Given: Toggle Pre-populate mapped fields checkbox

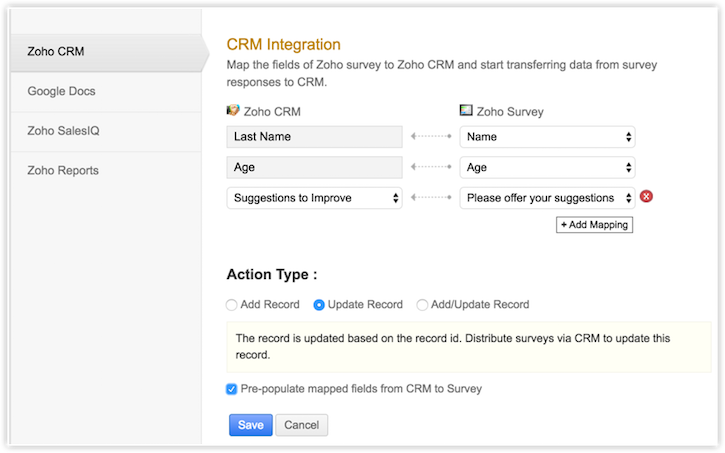Looking at the screenshot, I should tap(232, 388).
